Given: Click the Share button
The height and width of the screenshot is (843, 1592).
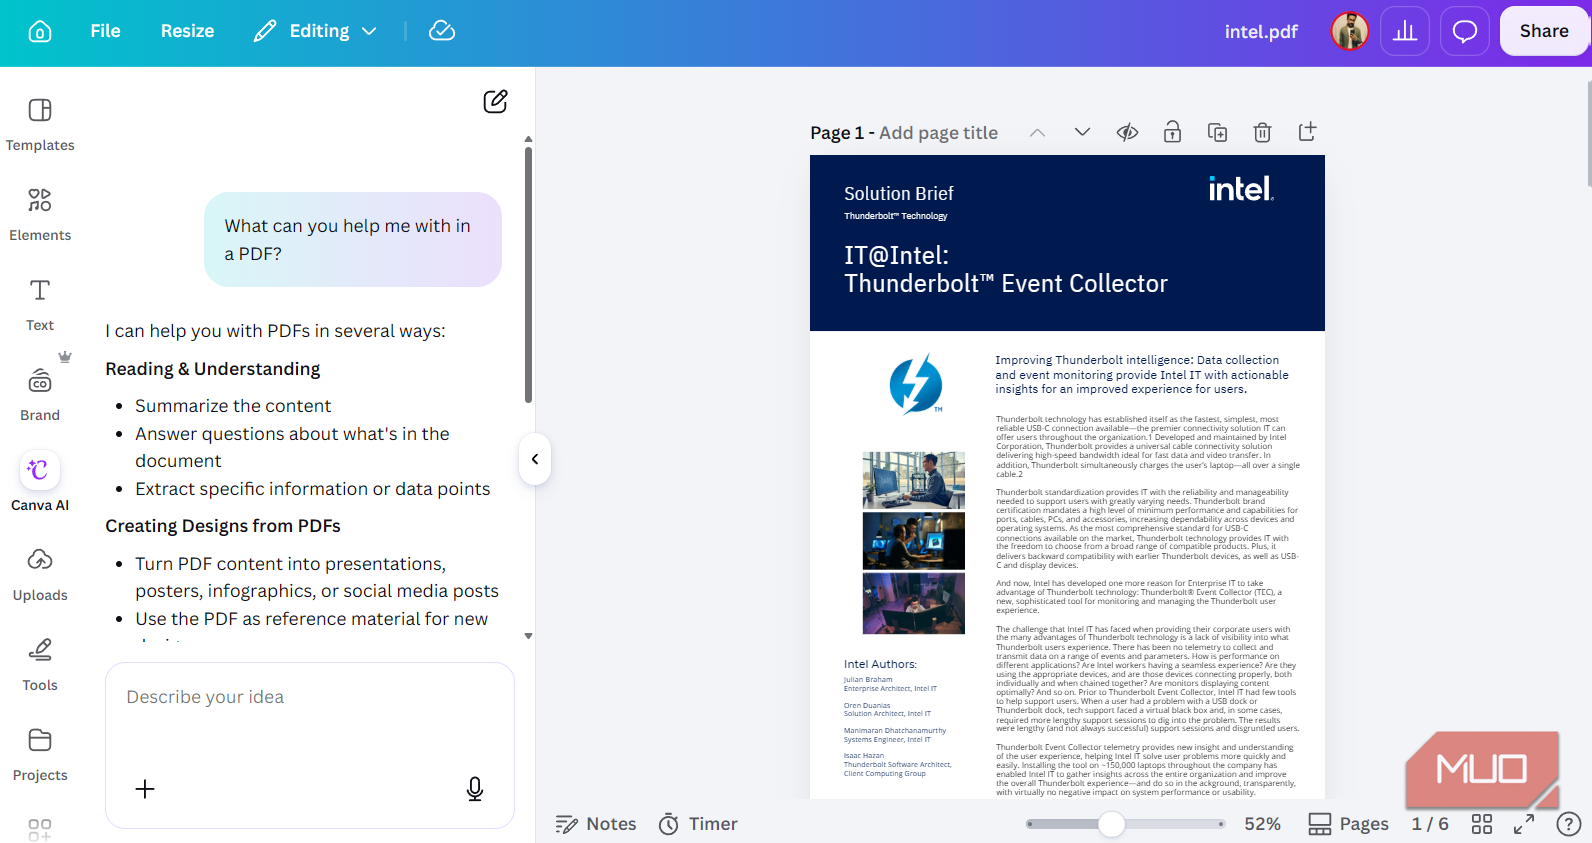Looking at the screenshot, I should [1544, 31].
